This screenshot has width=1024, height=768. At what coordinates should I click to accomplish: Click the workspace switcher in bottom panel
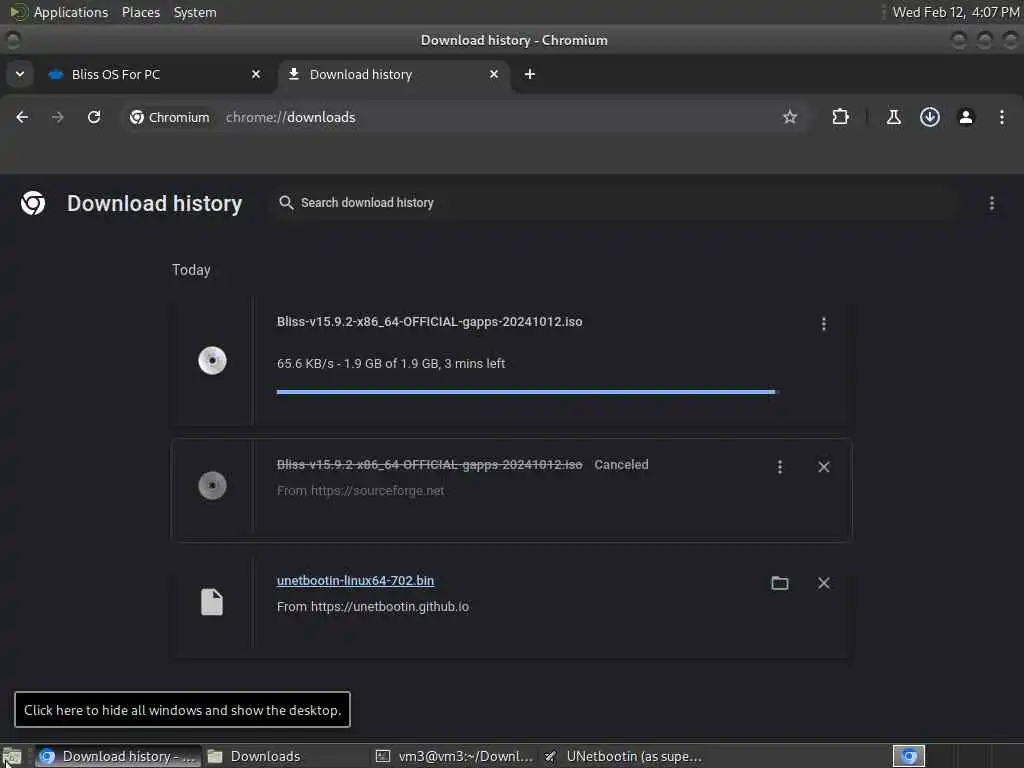point(908,756)
